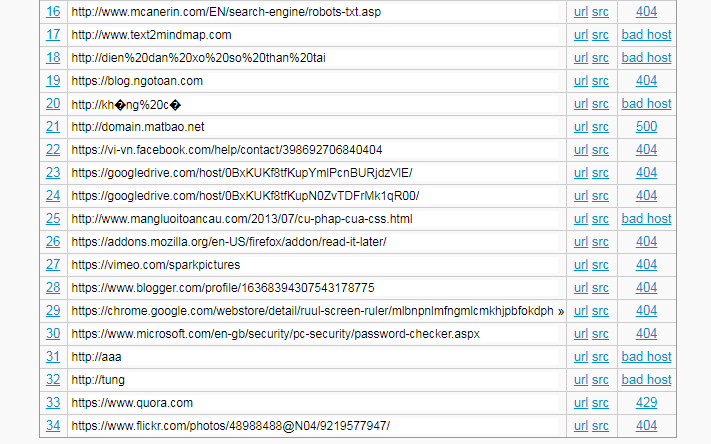Open 'src' link for flickr.com photos row

600,426
